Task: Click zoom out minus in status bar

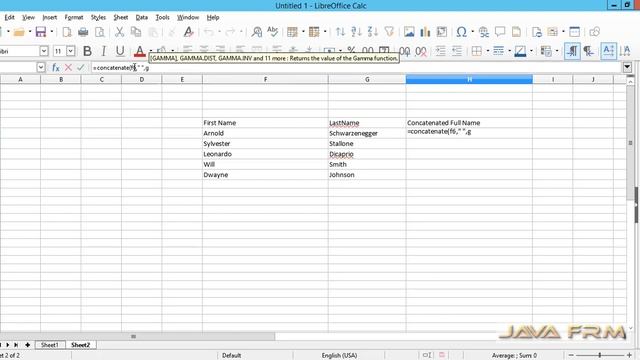Action: 571,356
